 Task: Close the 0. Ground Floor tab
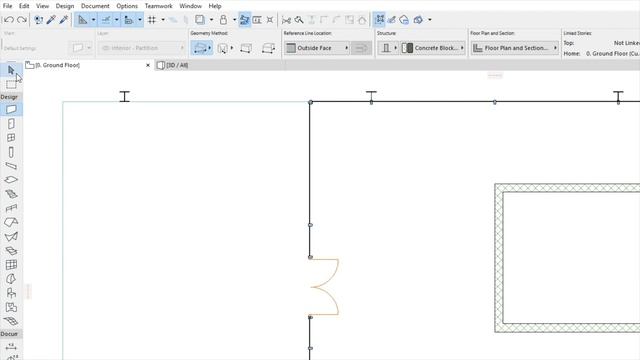click(148, 65)
